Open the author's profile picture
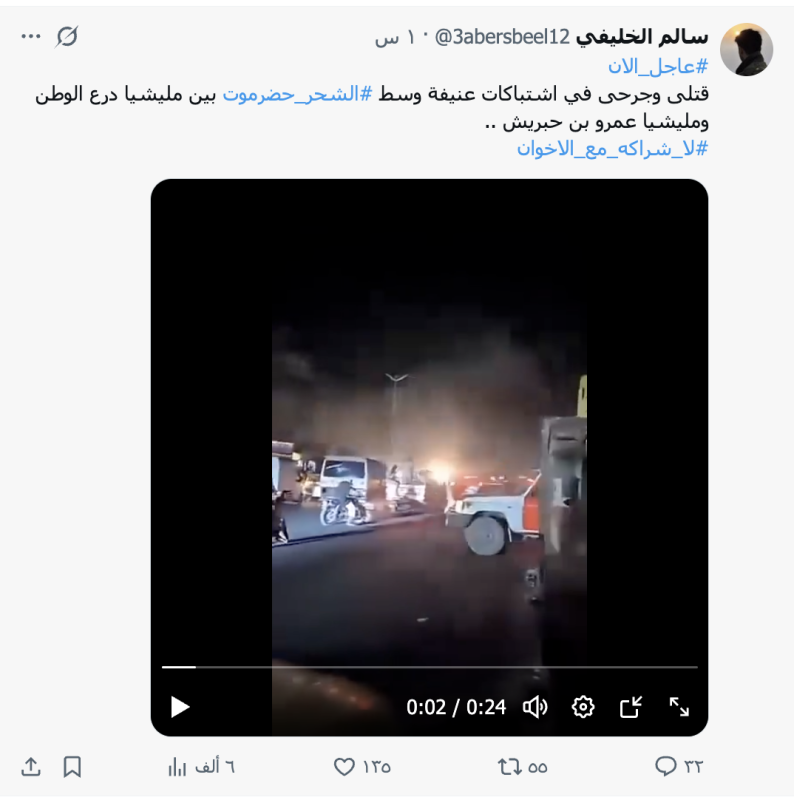Viewport: 794px width, 800px height. [x=746, y=49]
